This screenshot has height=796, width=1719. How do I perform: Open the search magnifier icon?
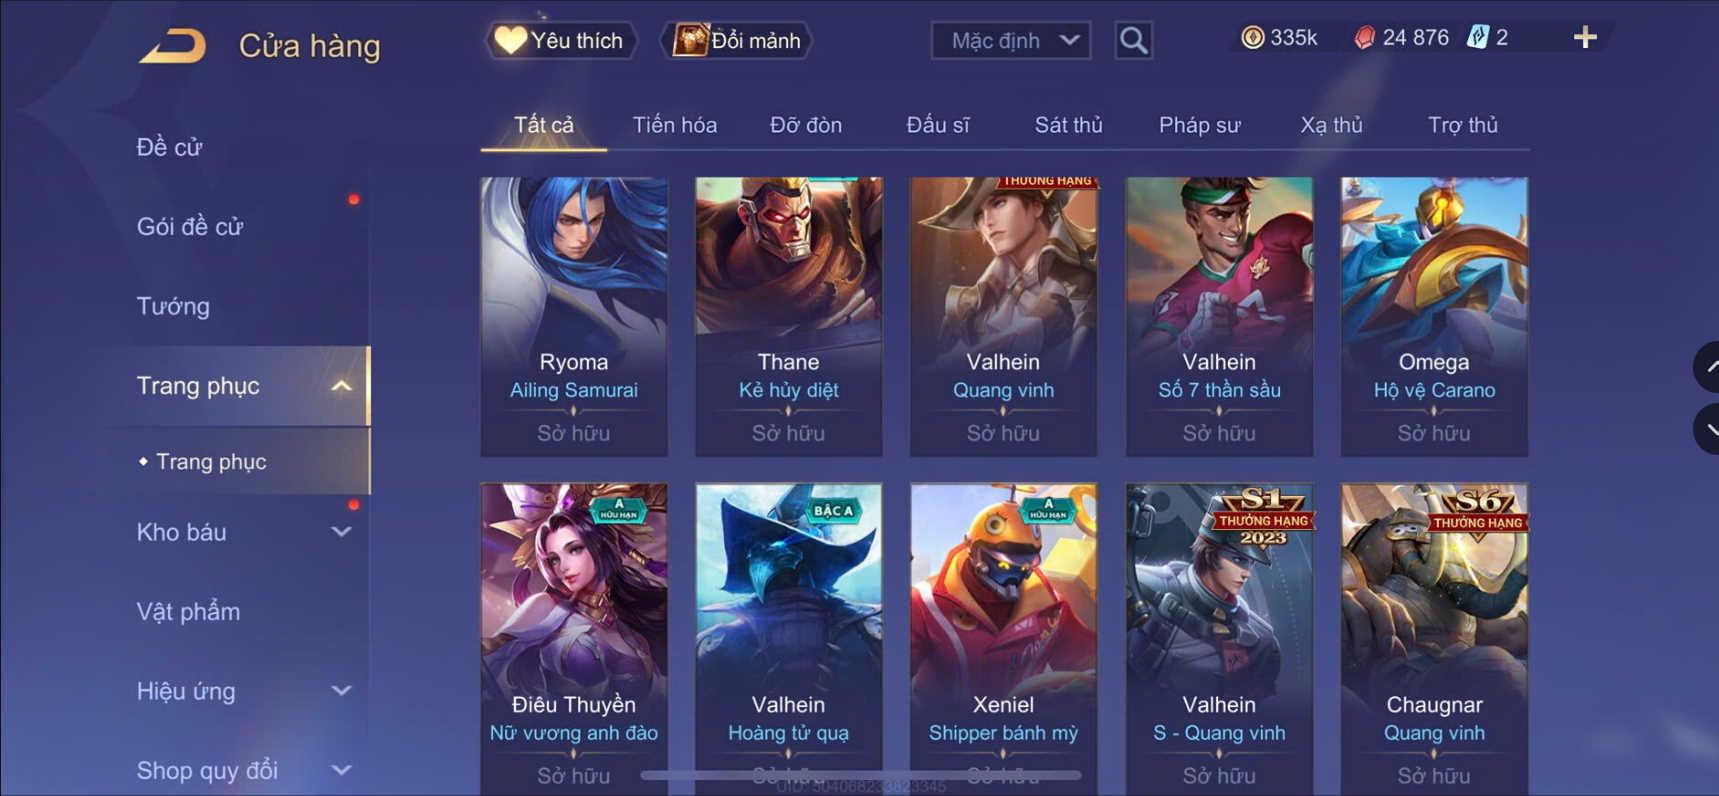coord(1133,41)
